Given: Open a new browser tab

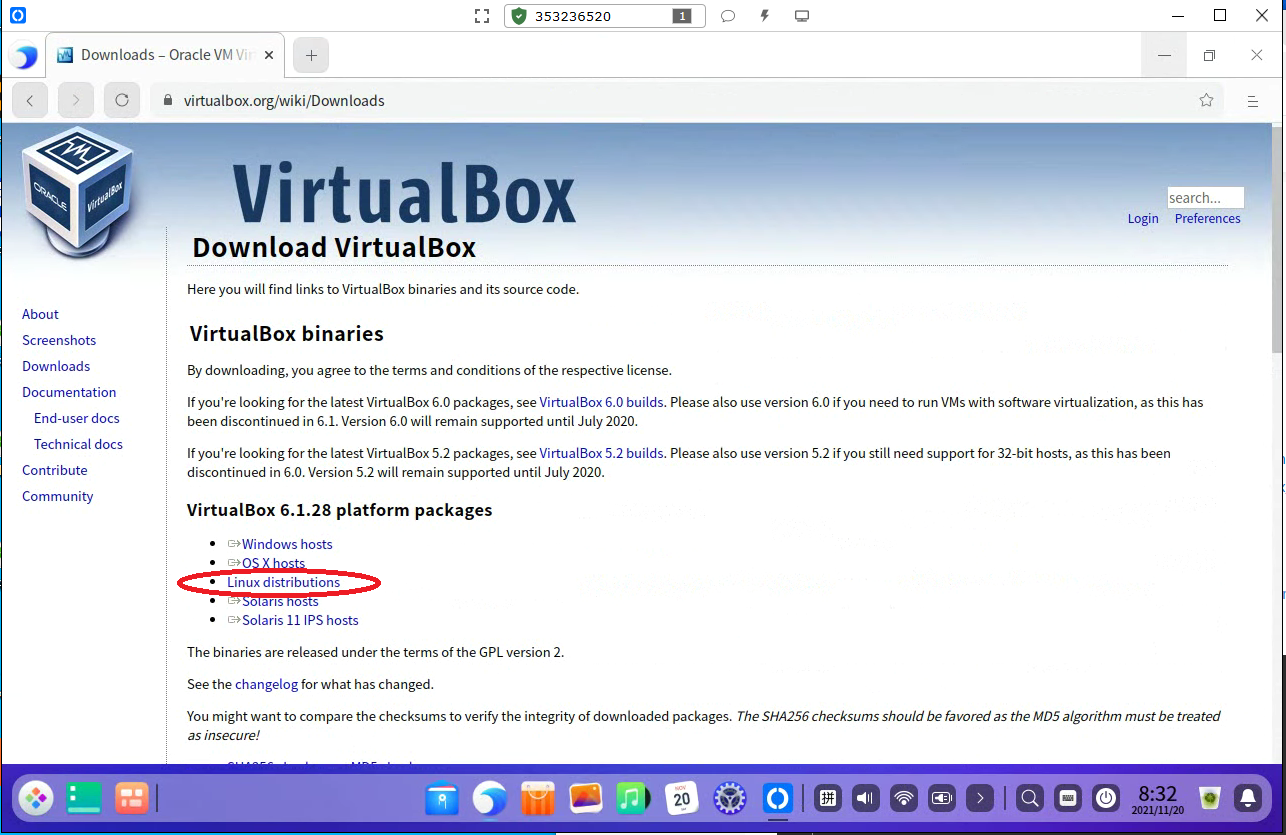Looking at the screenshot, I should click(x=311, y=55).
